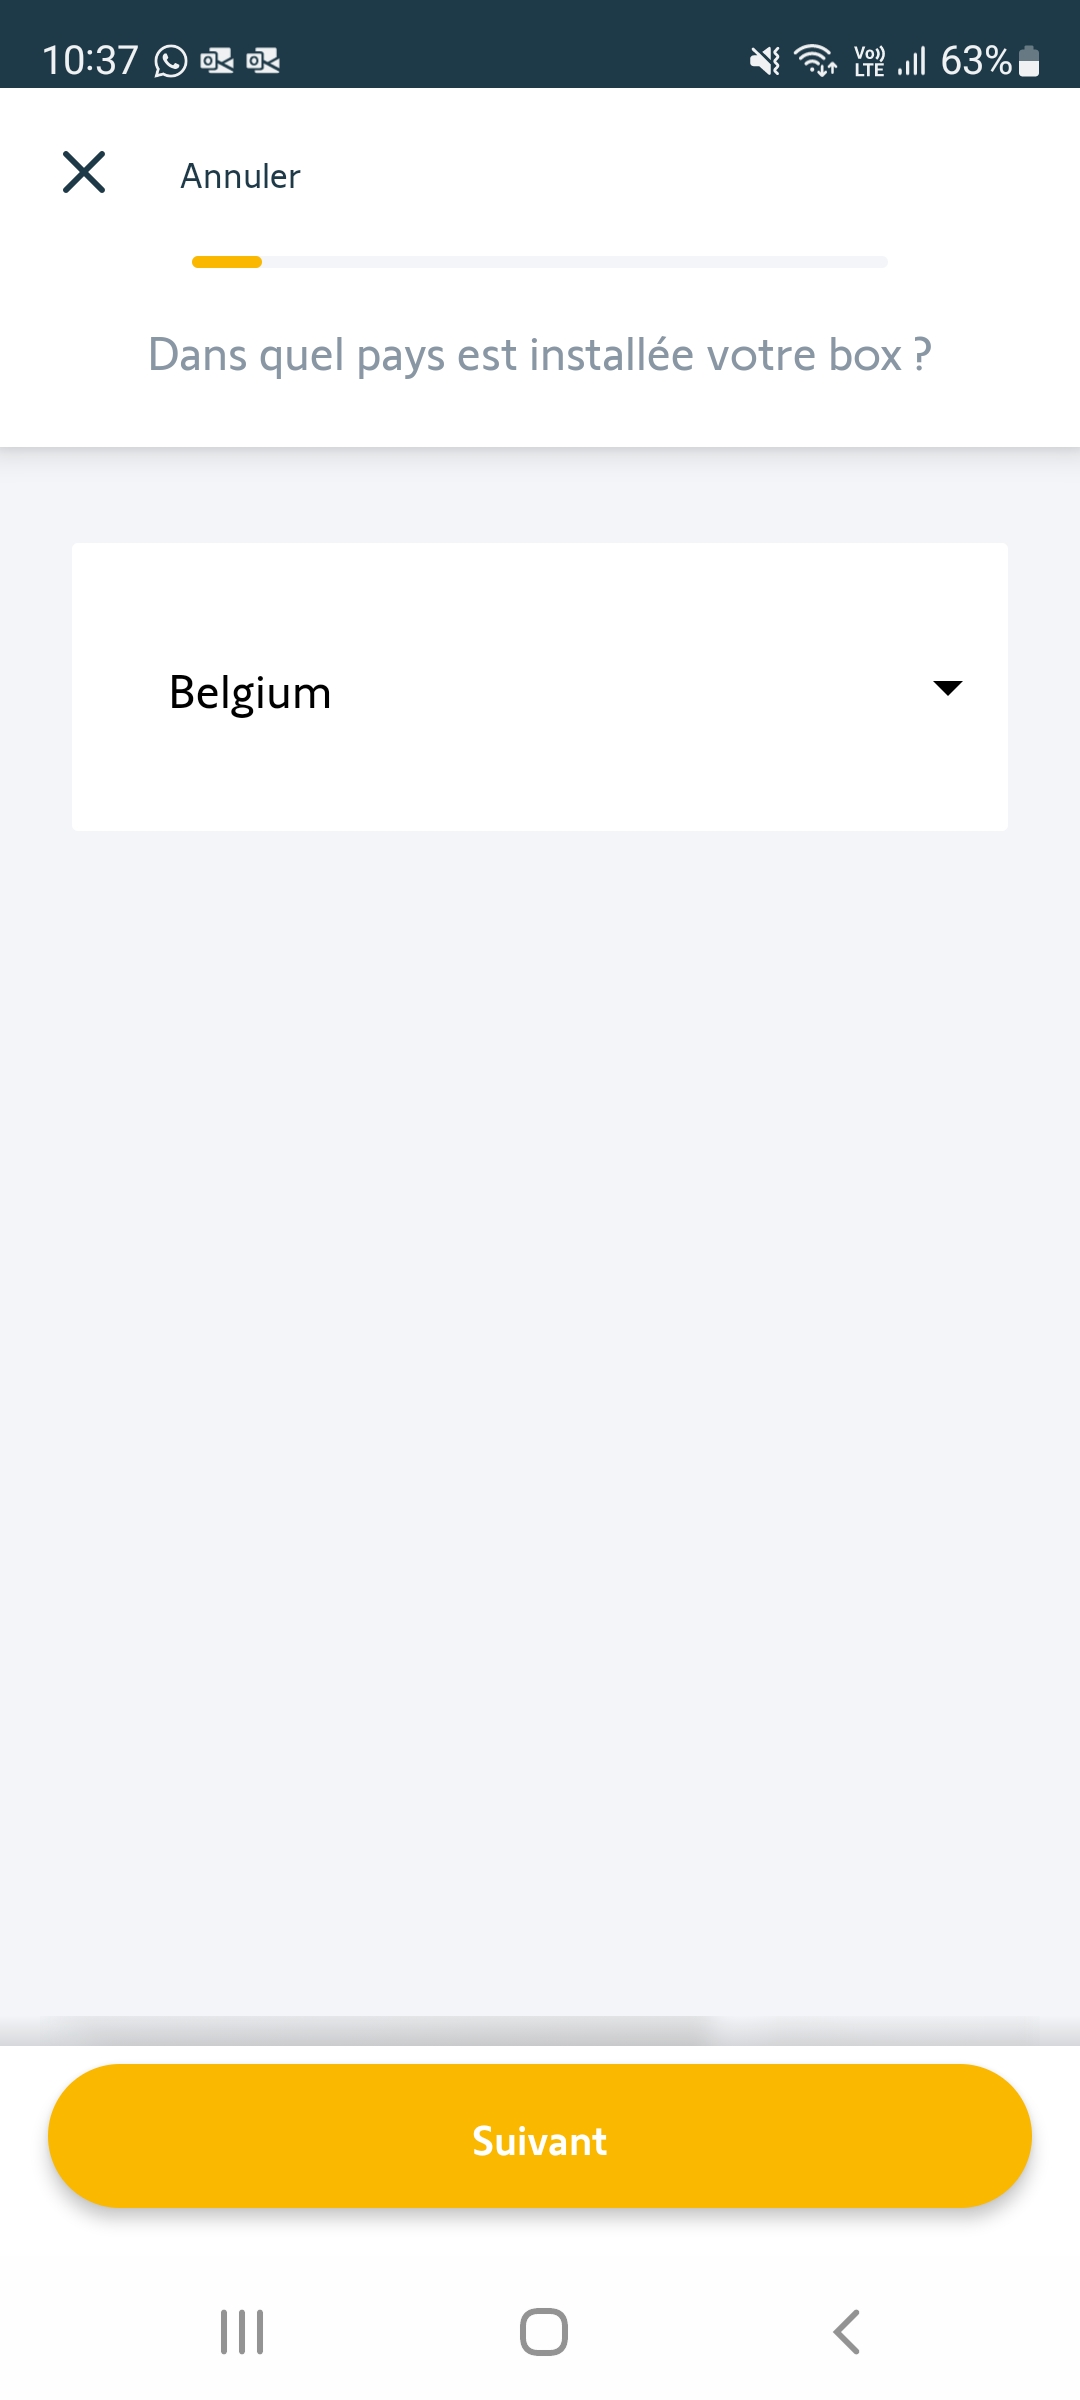Tap the 63% battery percentage
The height and width of the screenshot is (2400, 1080).
pyautogui.click(x=976, y=61)
